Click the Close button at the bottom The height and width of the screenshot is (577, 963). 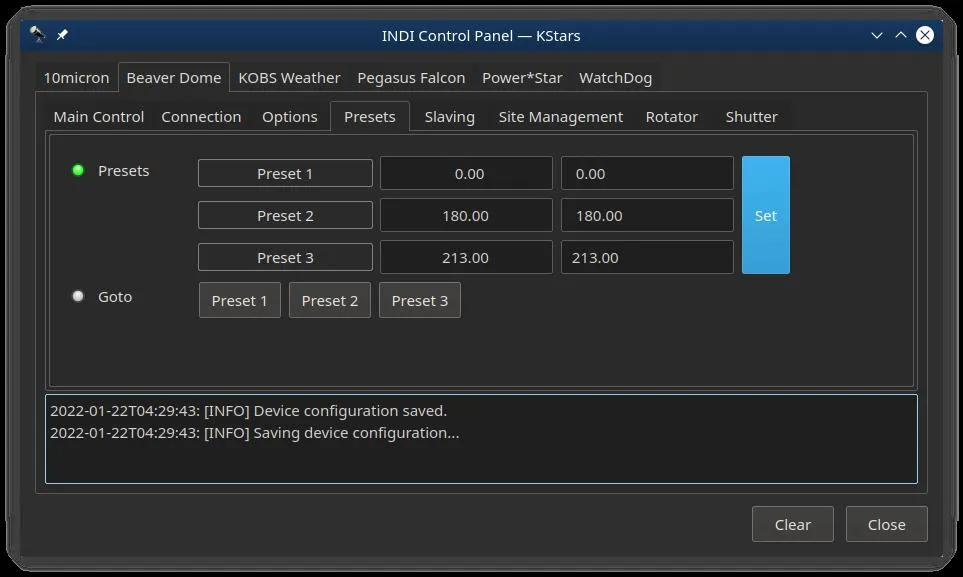tap(887, 524)
